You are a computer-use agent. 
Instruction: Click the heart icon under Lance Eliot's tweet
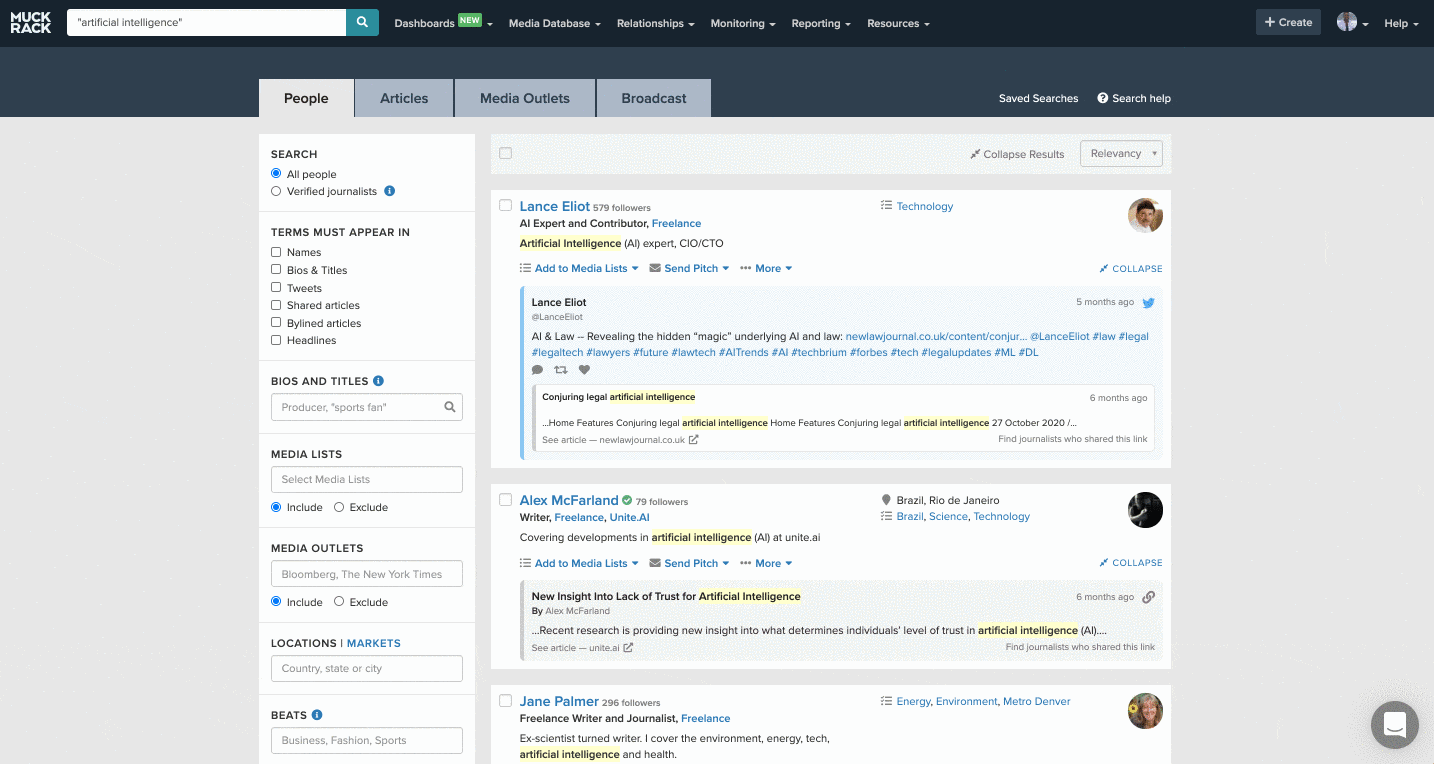point(585,370)
